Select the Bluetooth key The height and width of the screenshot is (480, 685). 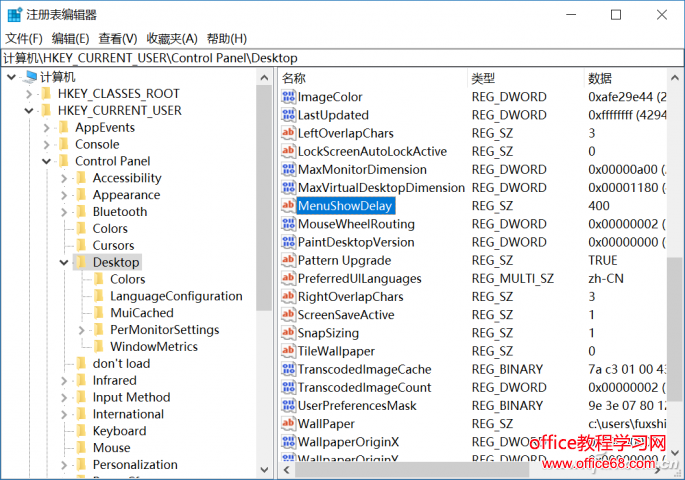coord(120,212)
